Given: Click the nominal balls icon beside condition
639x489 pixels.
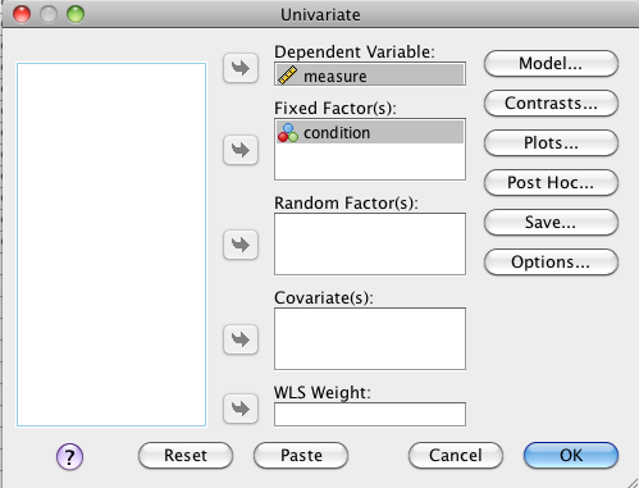Looking at the screenshot, I should (x=288, y=132).
